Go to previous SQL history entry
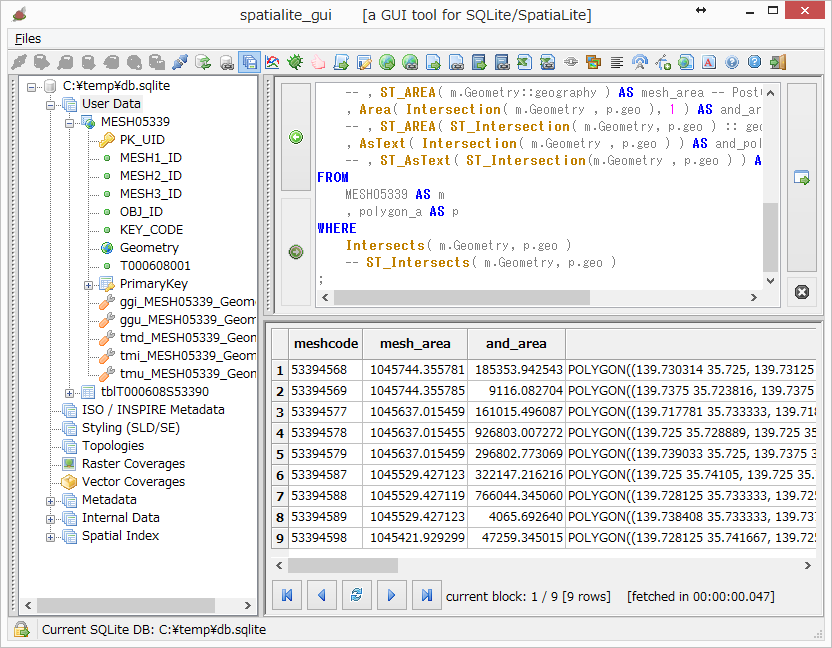Image resolution: width=832 pixels, height=648 pixels. click(x=296, y=137)
